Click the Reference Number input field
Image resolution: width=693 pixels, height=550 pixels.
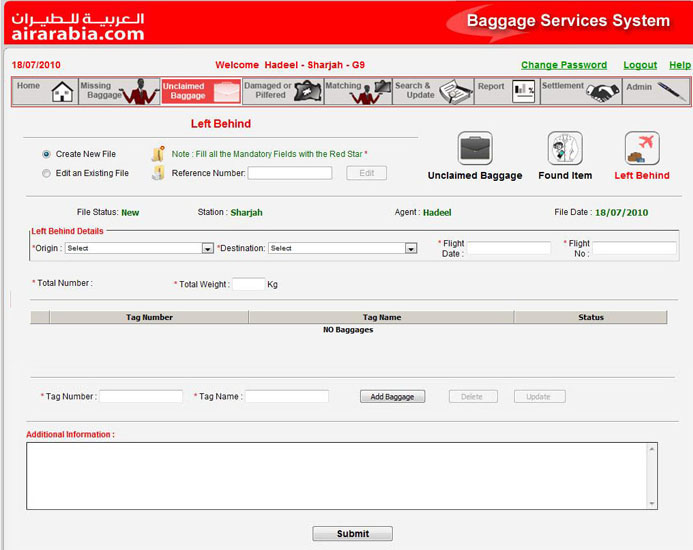tap(289, 173)
